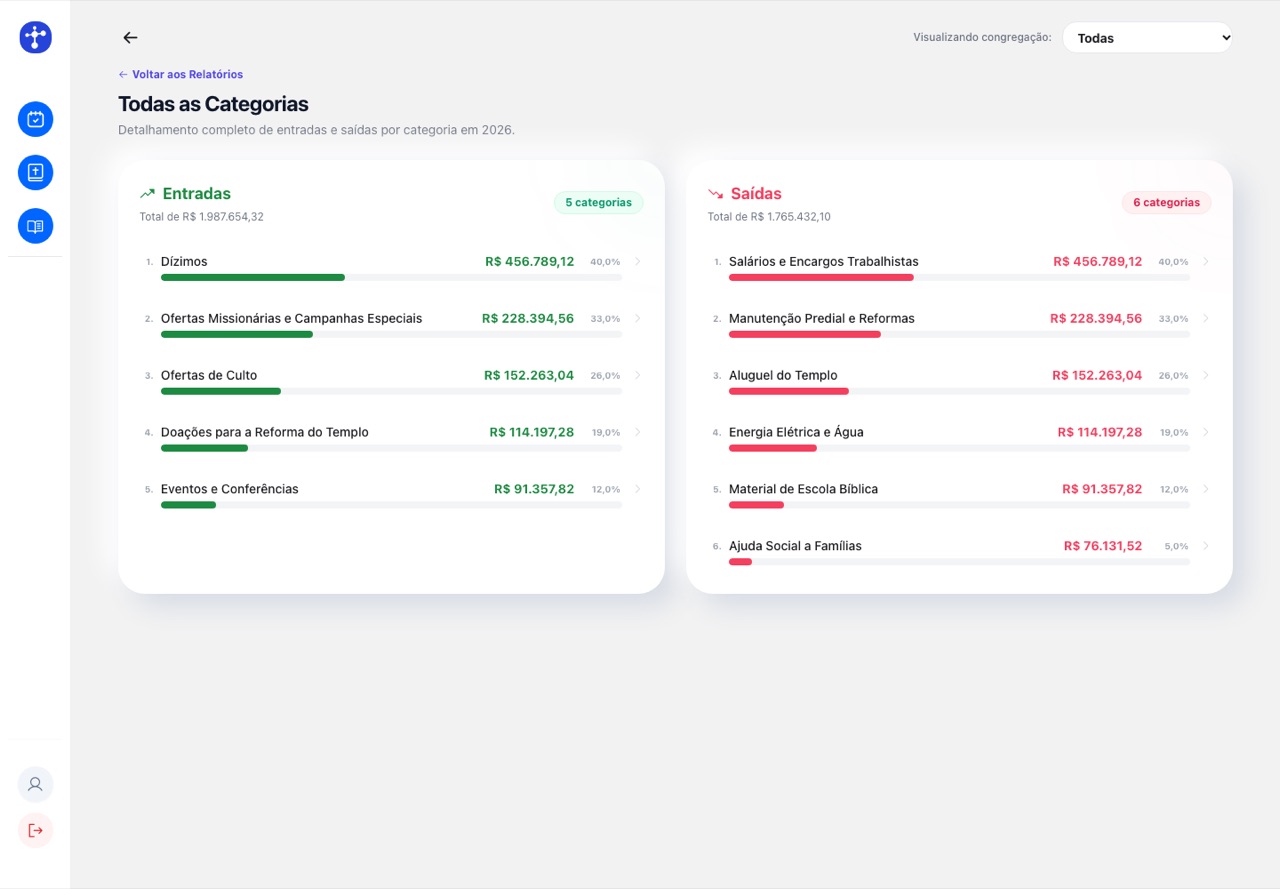Select the Ofertas de Culto label
Viewport: 1280px width, 889px height.
tap(209, 376)
